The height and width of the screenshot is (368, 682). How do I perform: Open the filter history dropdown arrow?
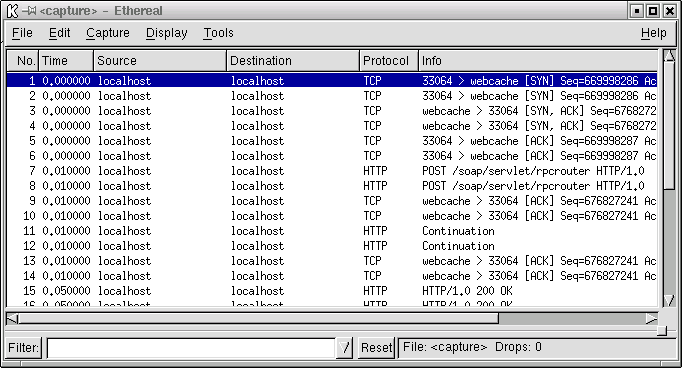344,348
